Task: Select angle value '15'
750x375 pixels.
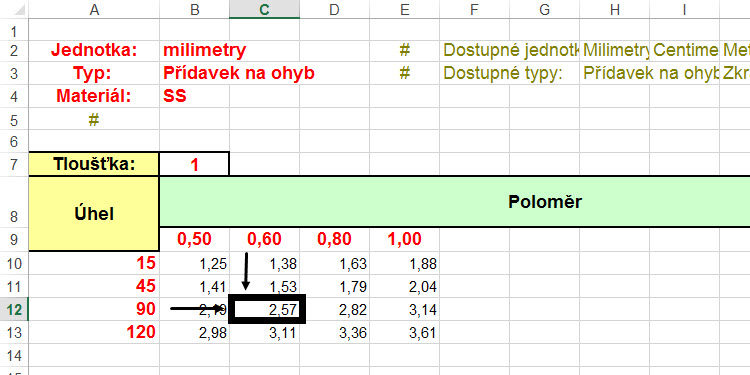Action: [94, 263]
